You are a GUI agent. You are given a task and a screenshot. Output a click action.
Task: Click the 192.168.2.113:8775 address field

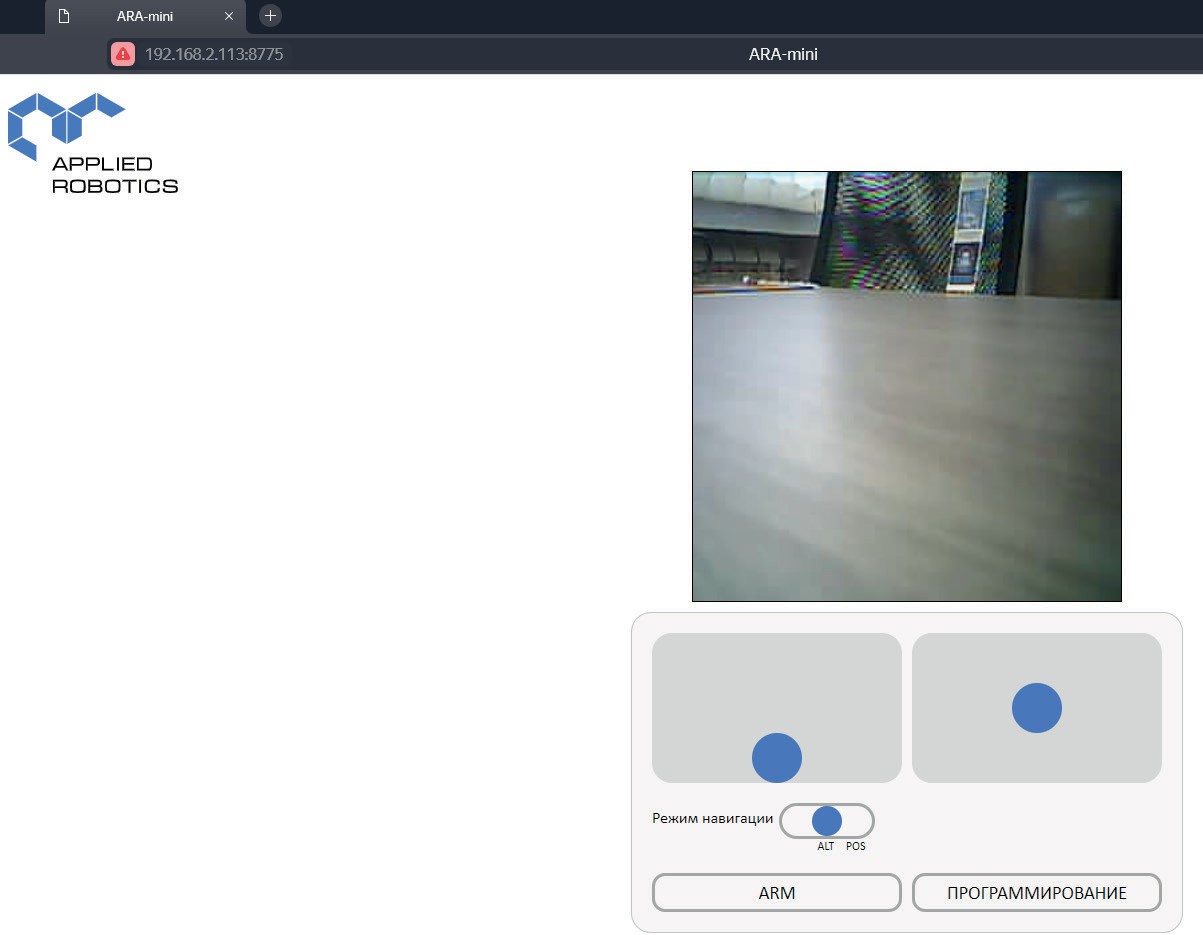pos(214,54)
